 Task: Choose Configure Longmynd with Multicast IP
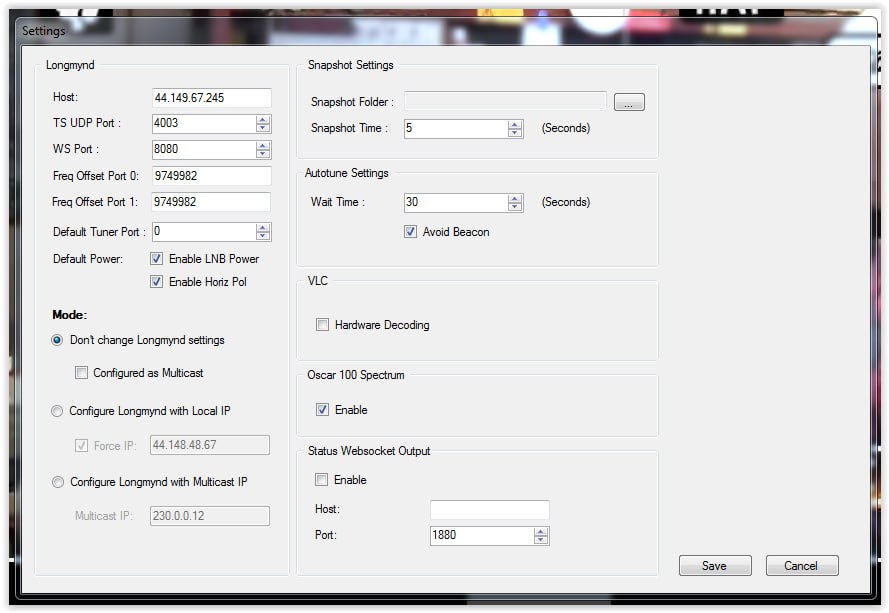tap(57, 482)
